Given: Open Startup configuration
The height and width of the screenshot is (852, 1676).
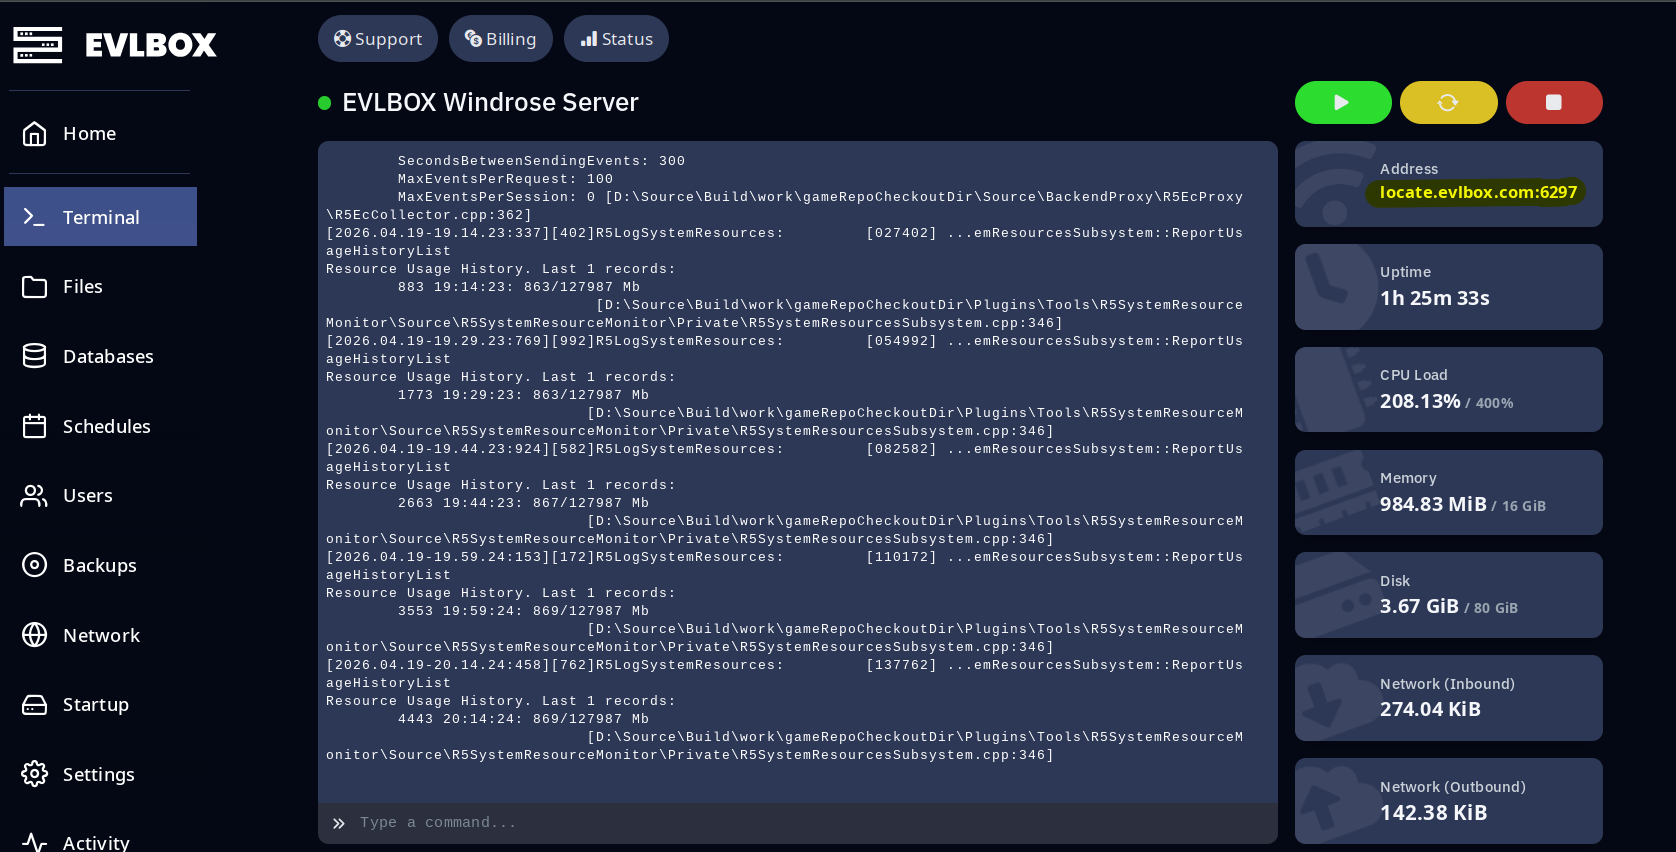Looking at the screenshot, I should point(100,705).
